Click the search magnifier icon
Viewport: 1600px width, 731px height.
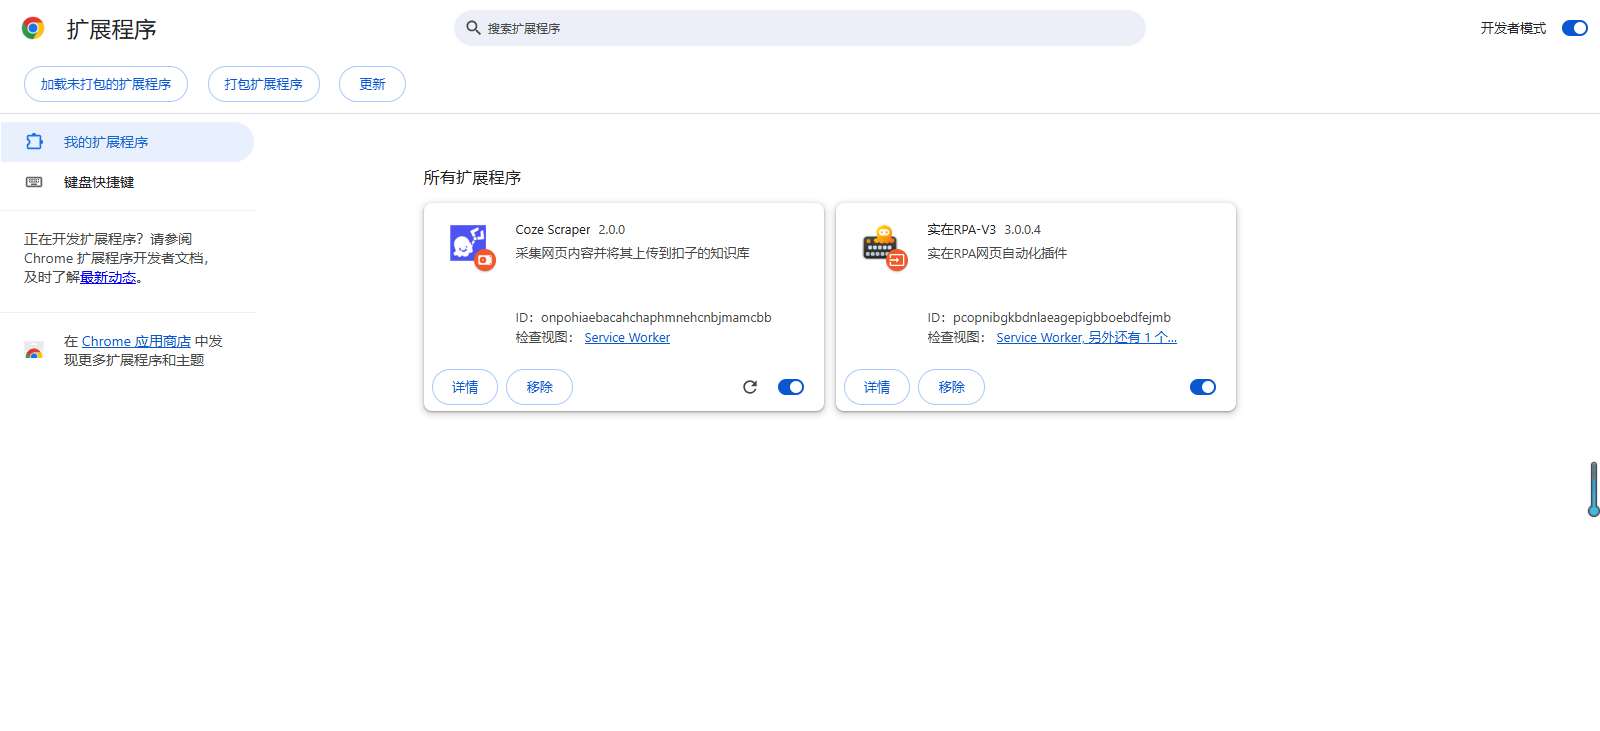tap(474, 28)
